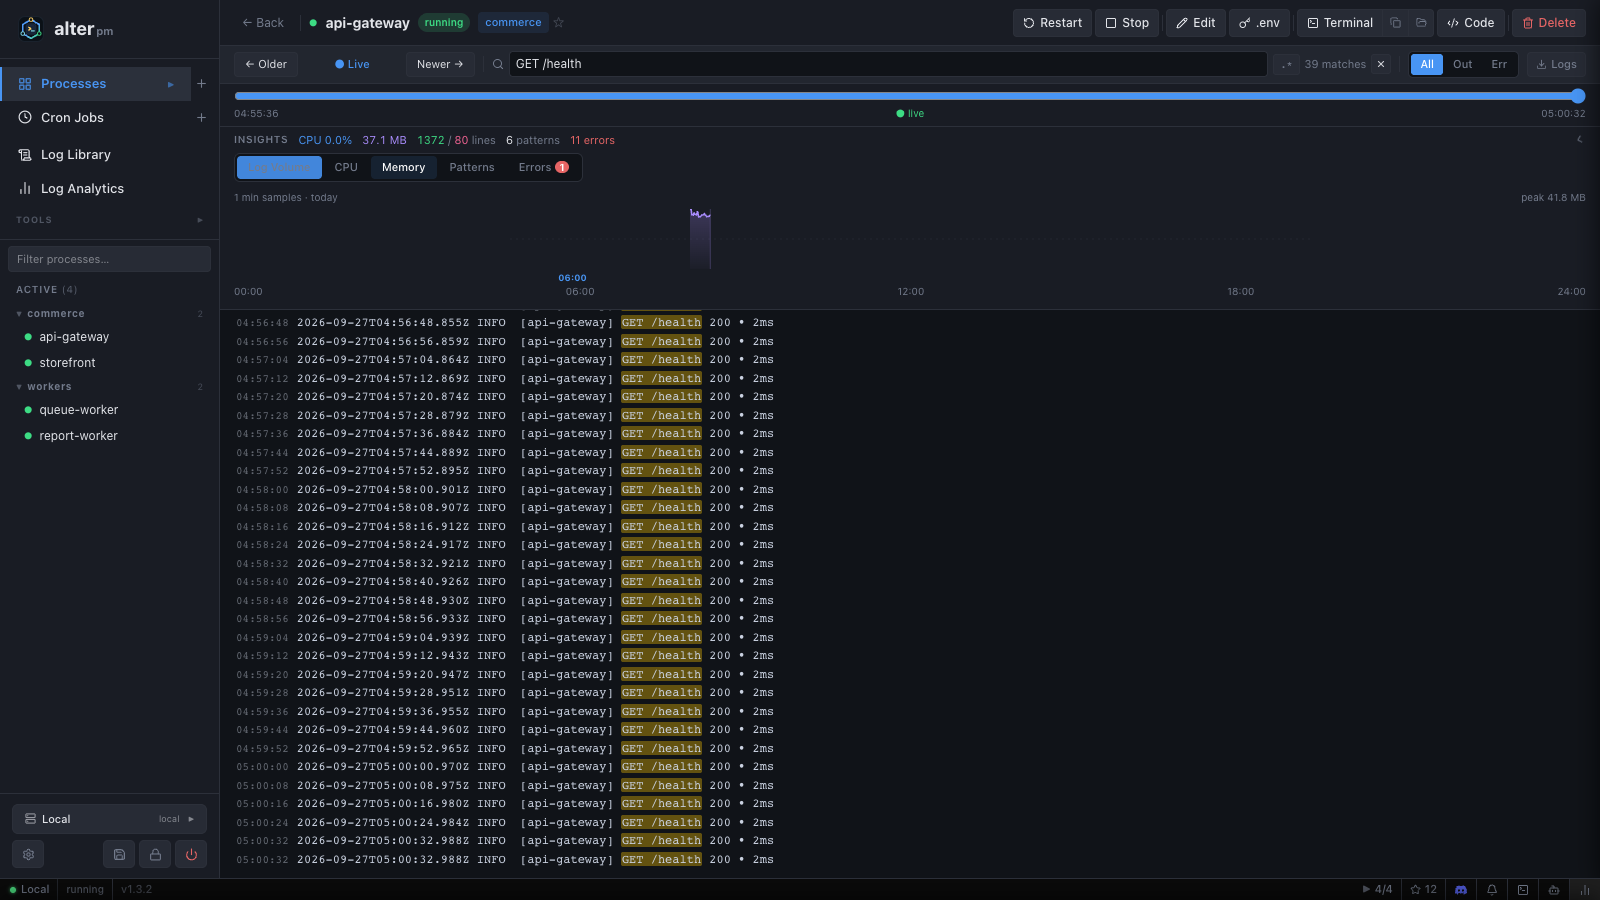The height and width of the screenshot is (900, 1600).
Task: Open the Discord icon in status bar
Action: click(1460, 889)
